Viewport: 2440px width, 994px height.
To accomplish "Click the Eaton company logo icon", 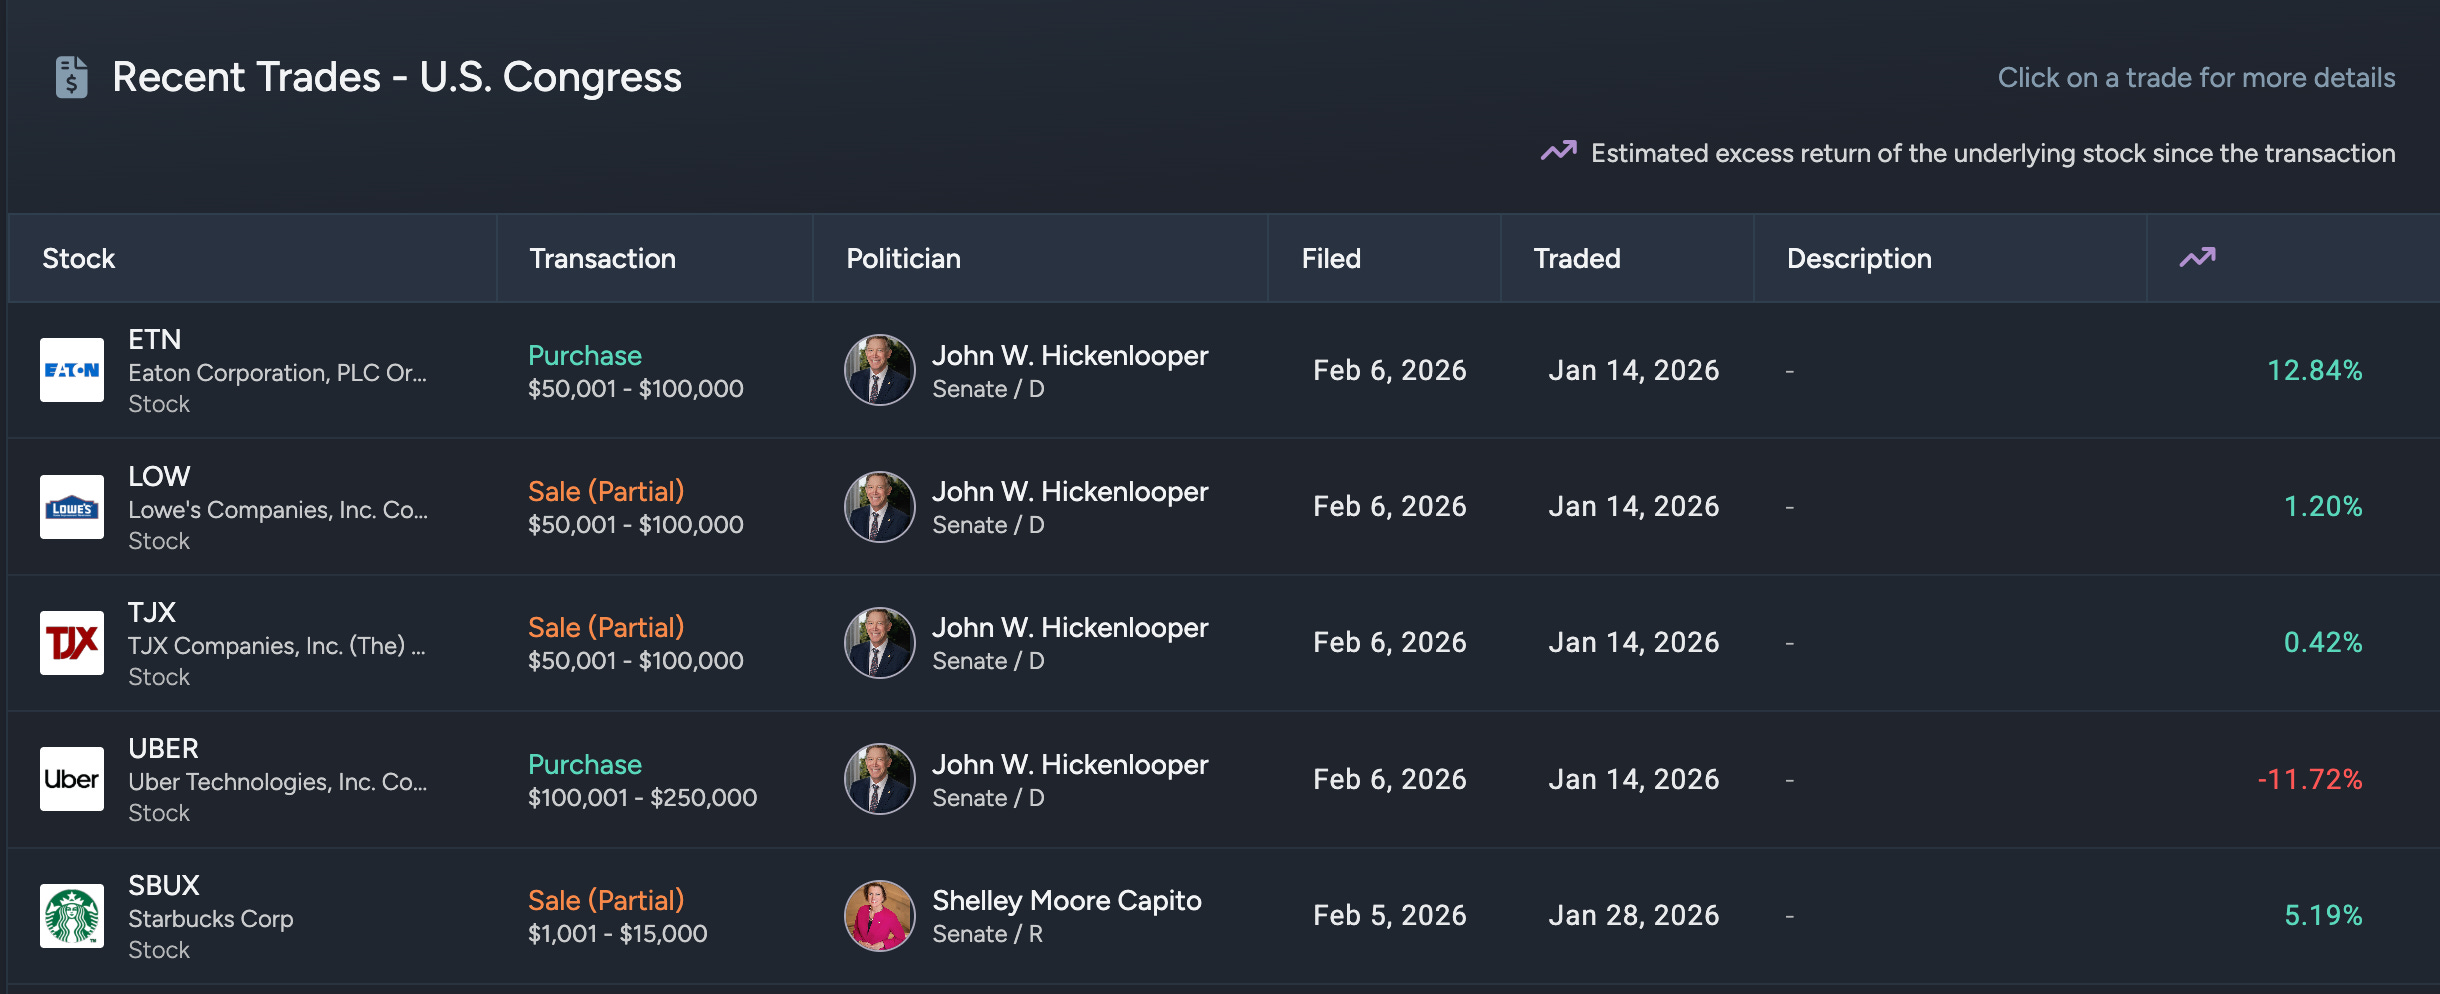I will point(72,370).
